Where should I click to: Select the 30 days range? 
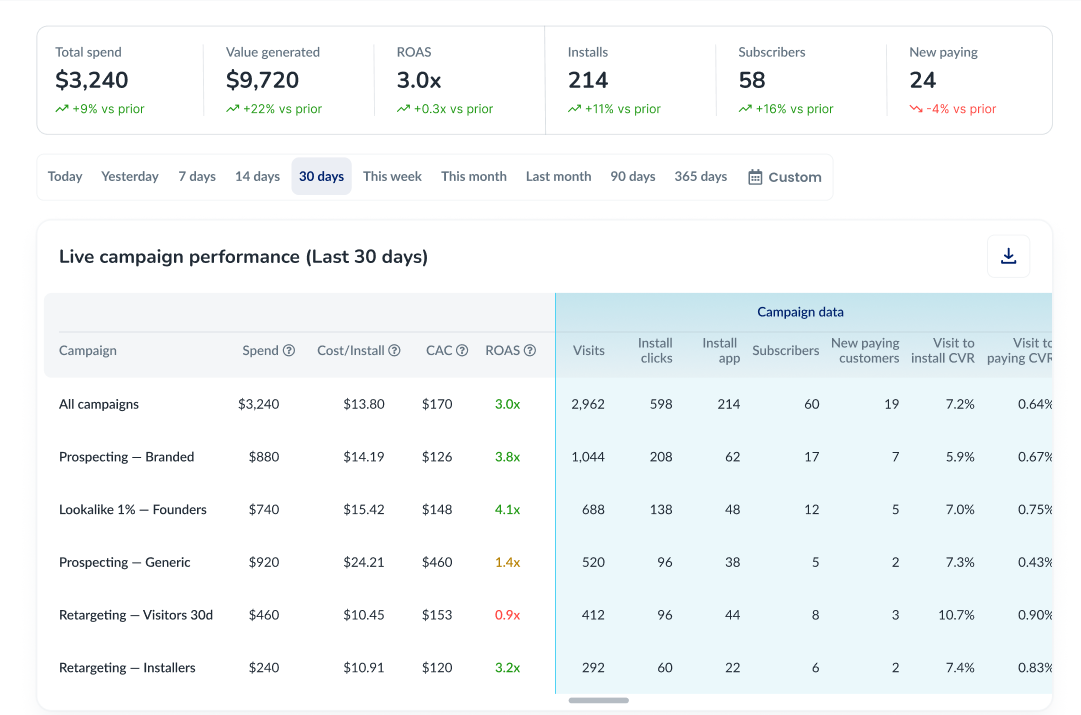(321, 177)
